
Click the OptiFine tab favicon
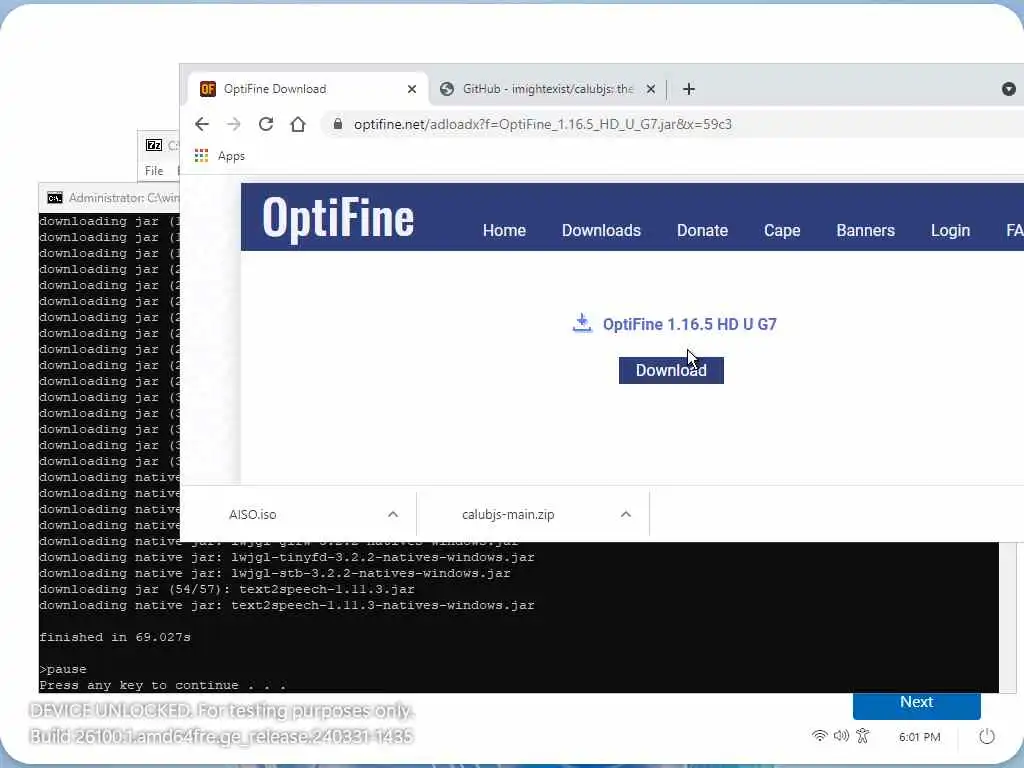(208, 89)
